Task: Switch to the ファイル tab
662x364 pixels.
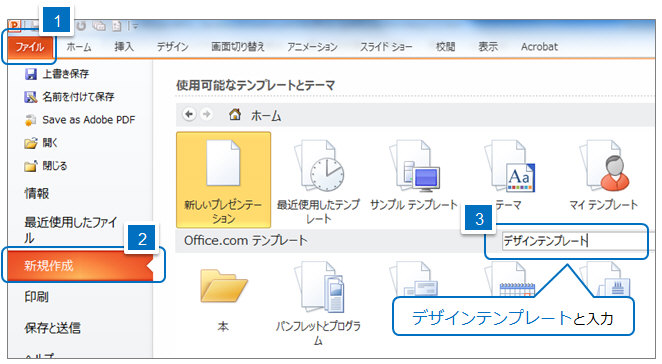Action: (30, 47)
